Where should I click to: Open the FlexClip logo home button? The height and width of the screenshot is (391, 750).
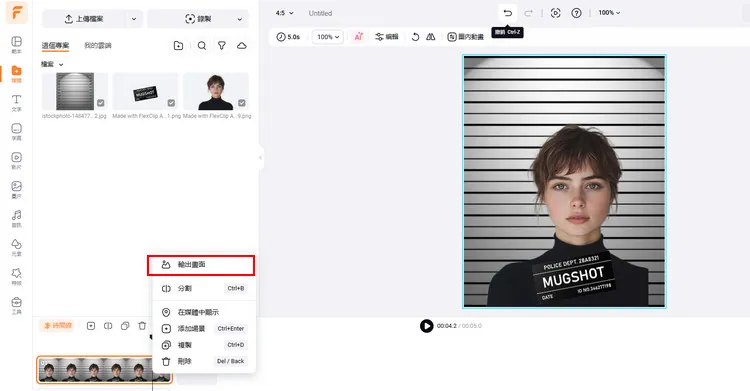pyautogui.click(x=16, y=13)
